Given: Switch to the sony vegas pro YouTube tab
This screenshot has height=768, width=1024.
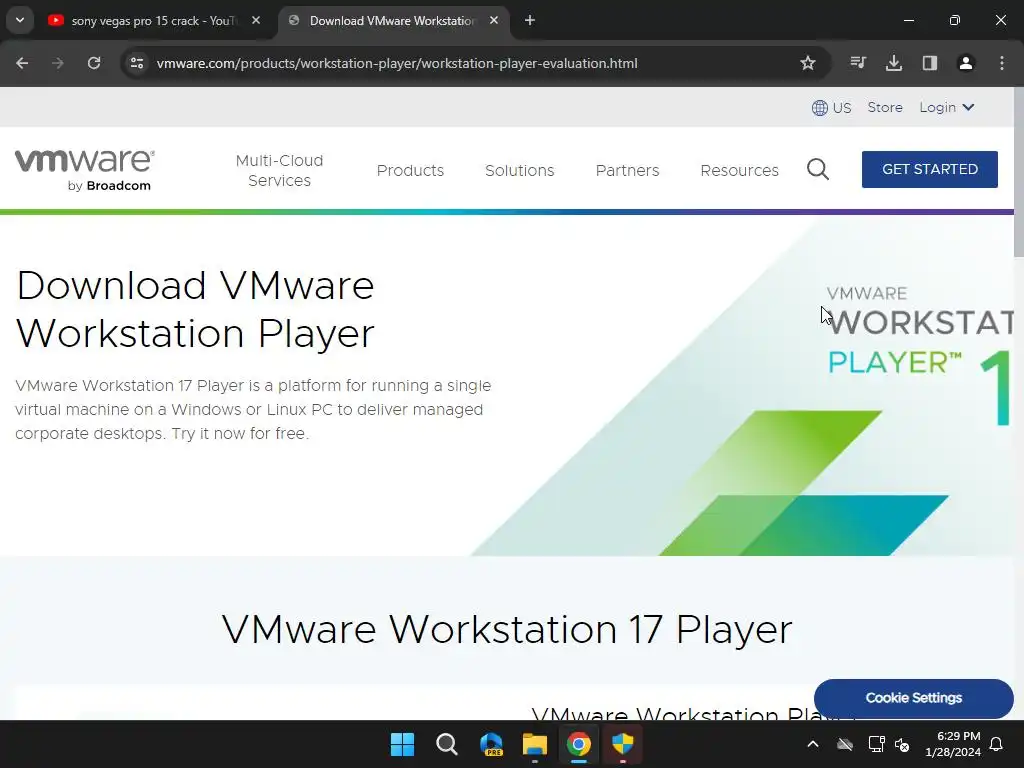Looking at the screenshot, I should click(x=155, y=21).
